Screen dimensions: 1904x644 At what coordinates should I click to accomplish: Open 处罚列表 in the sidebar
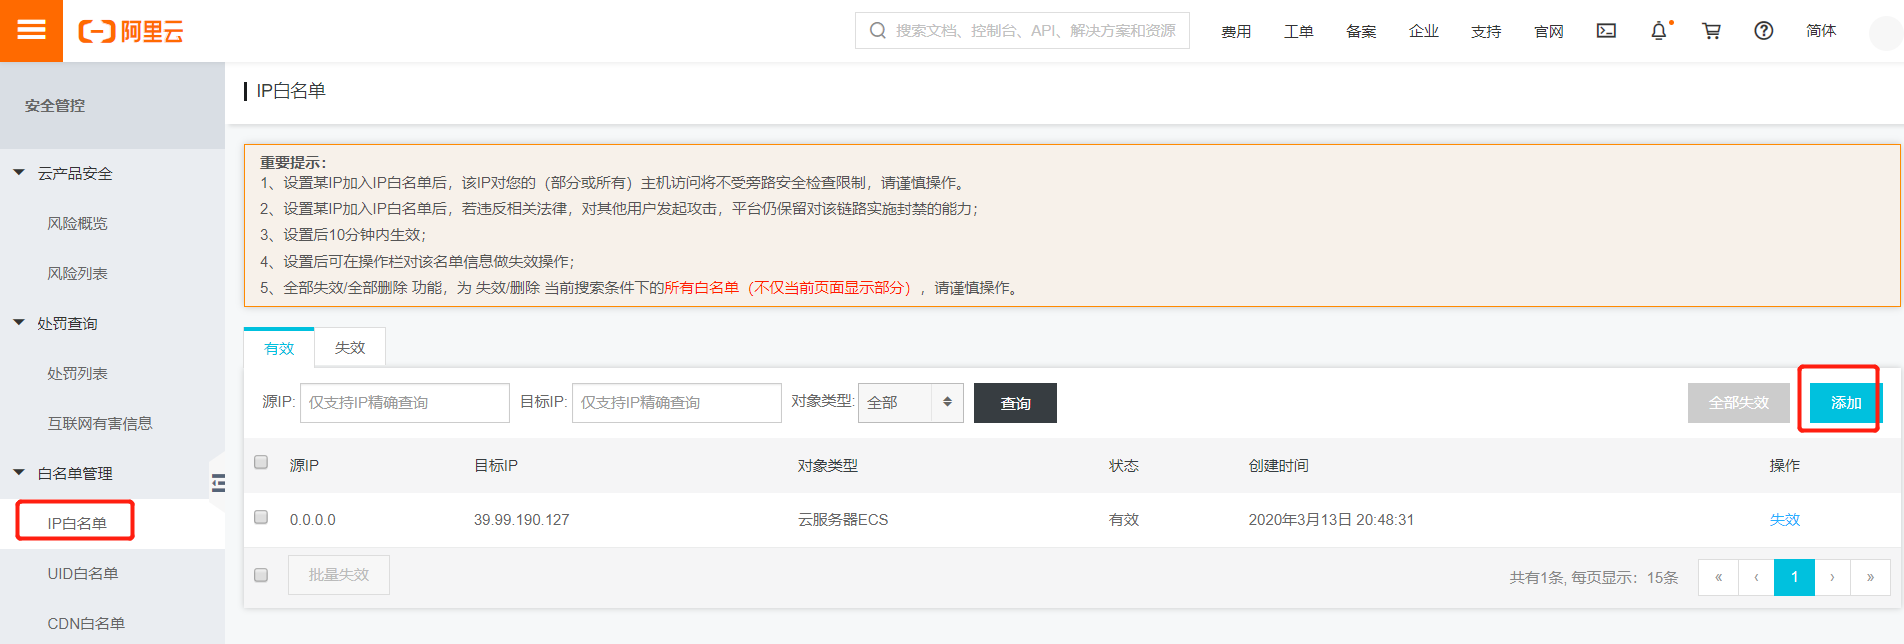click(77, 373)
